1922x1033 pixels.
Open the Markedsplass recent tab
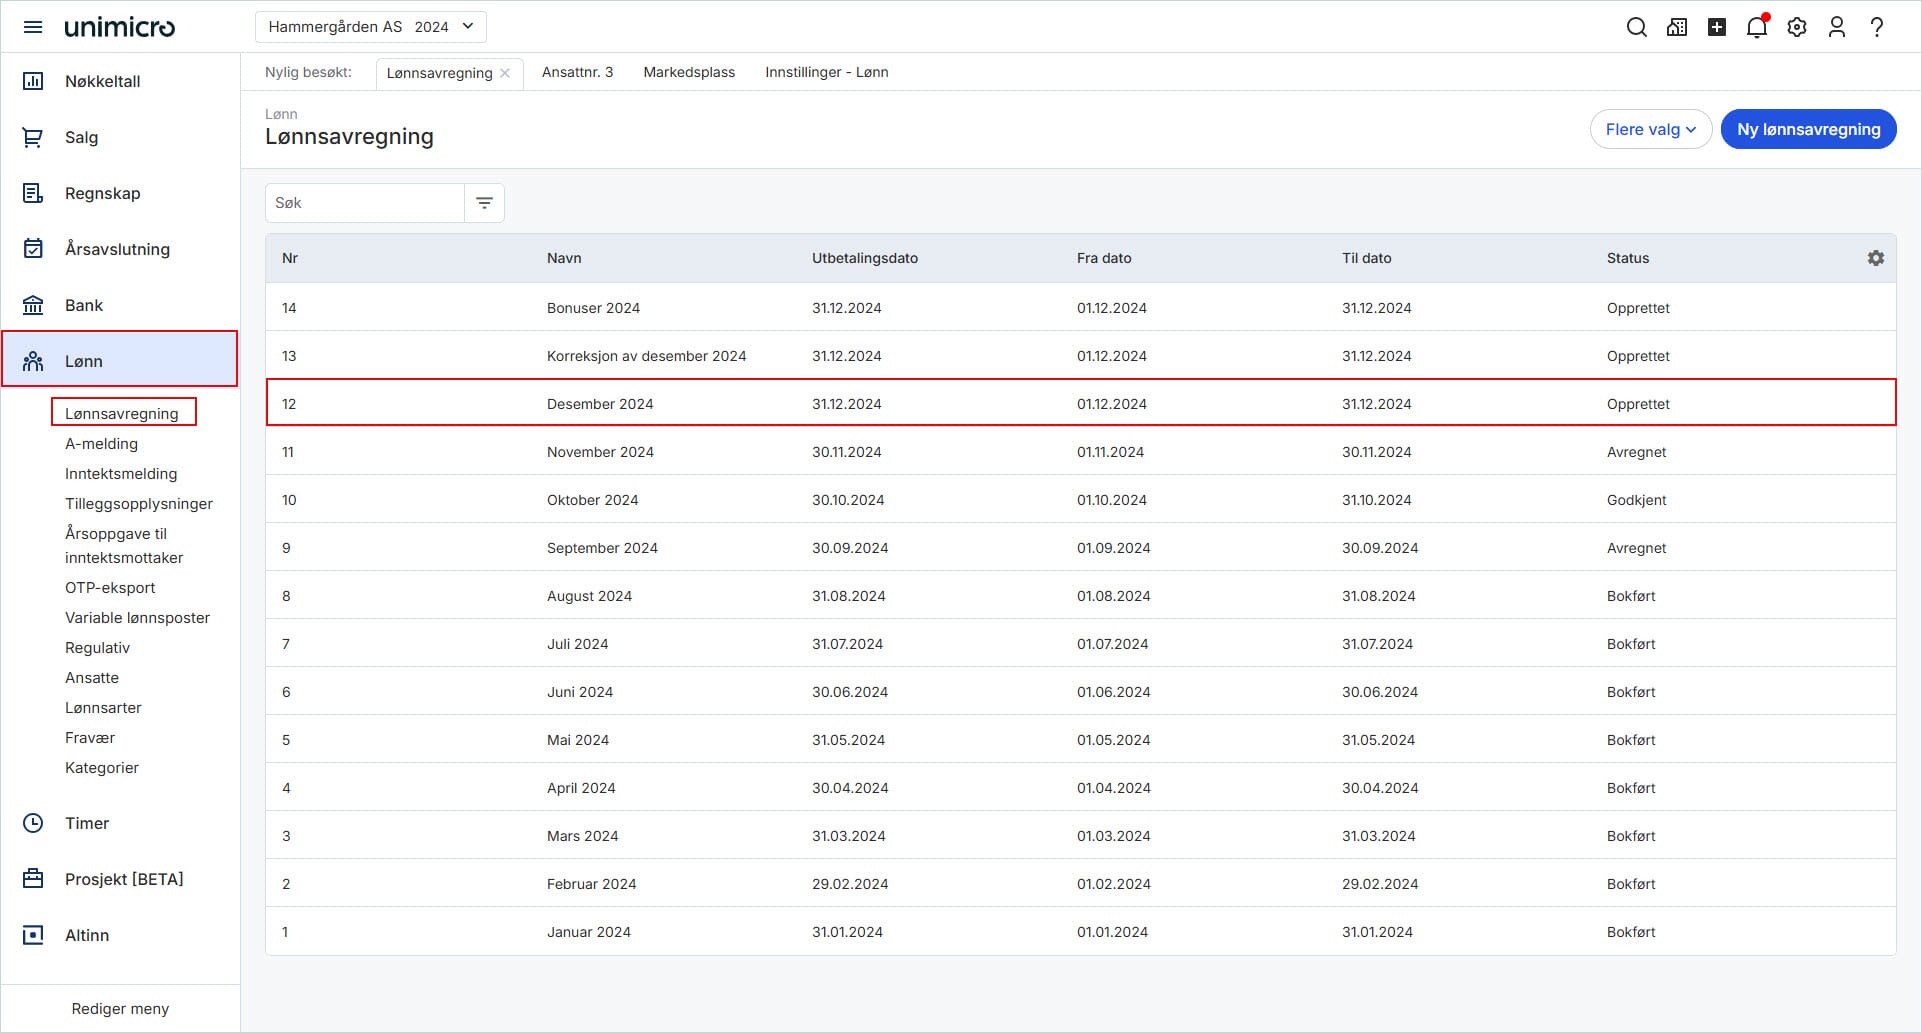pos(688,72)
